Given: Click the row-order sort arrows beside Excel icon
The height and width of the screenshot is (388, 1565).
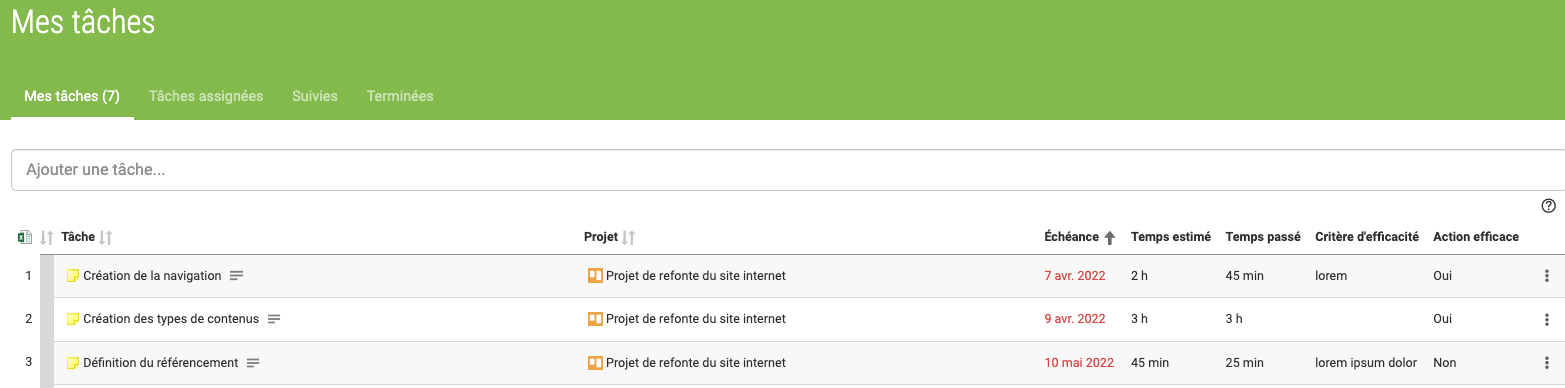Looking at the screenshot, I should [x=46, y=237].
